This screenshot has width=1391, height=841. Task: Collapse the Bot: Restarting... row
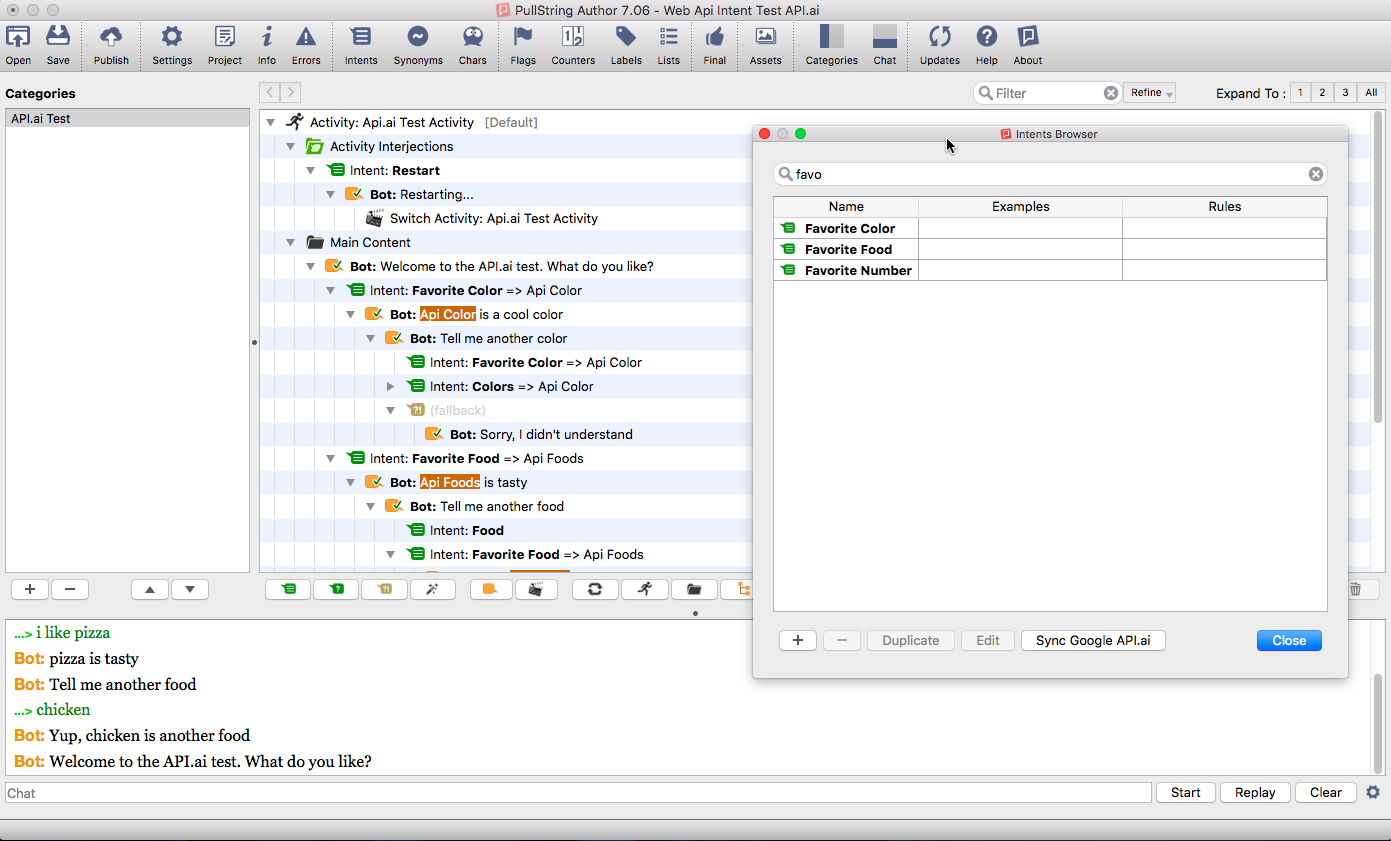330,194
